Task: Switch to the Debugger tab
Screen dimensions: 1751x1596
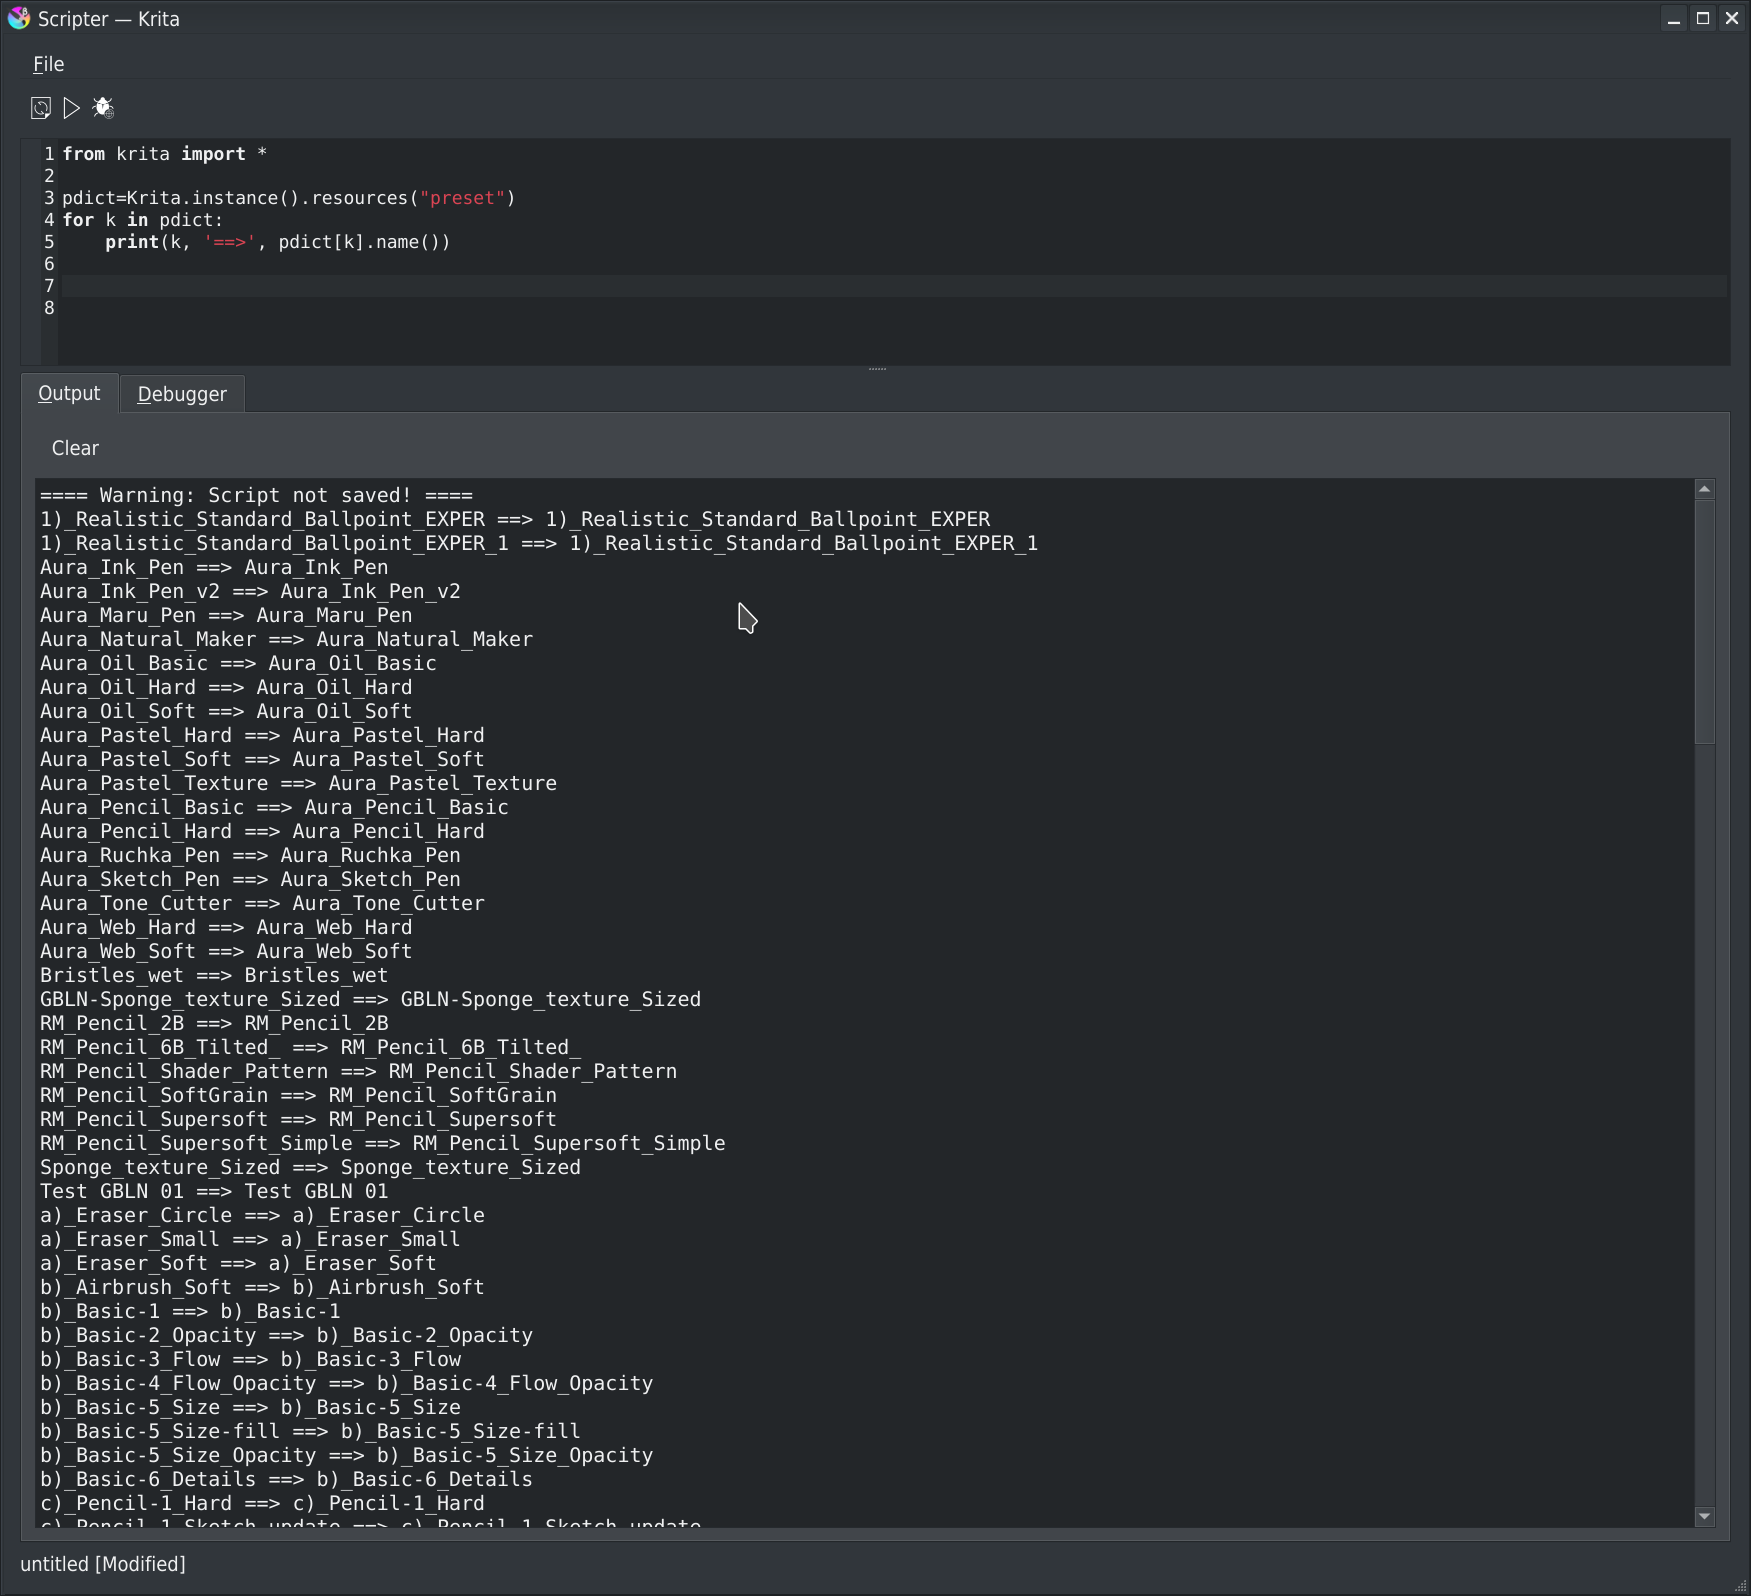Action: 182,394
